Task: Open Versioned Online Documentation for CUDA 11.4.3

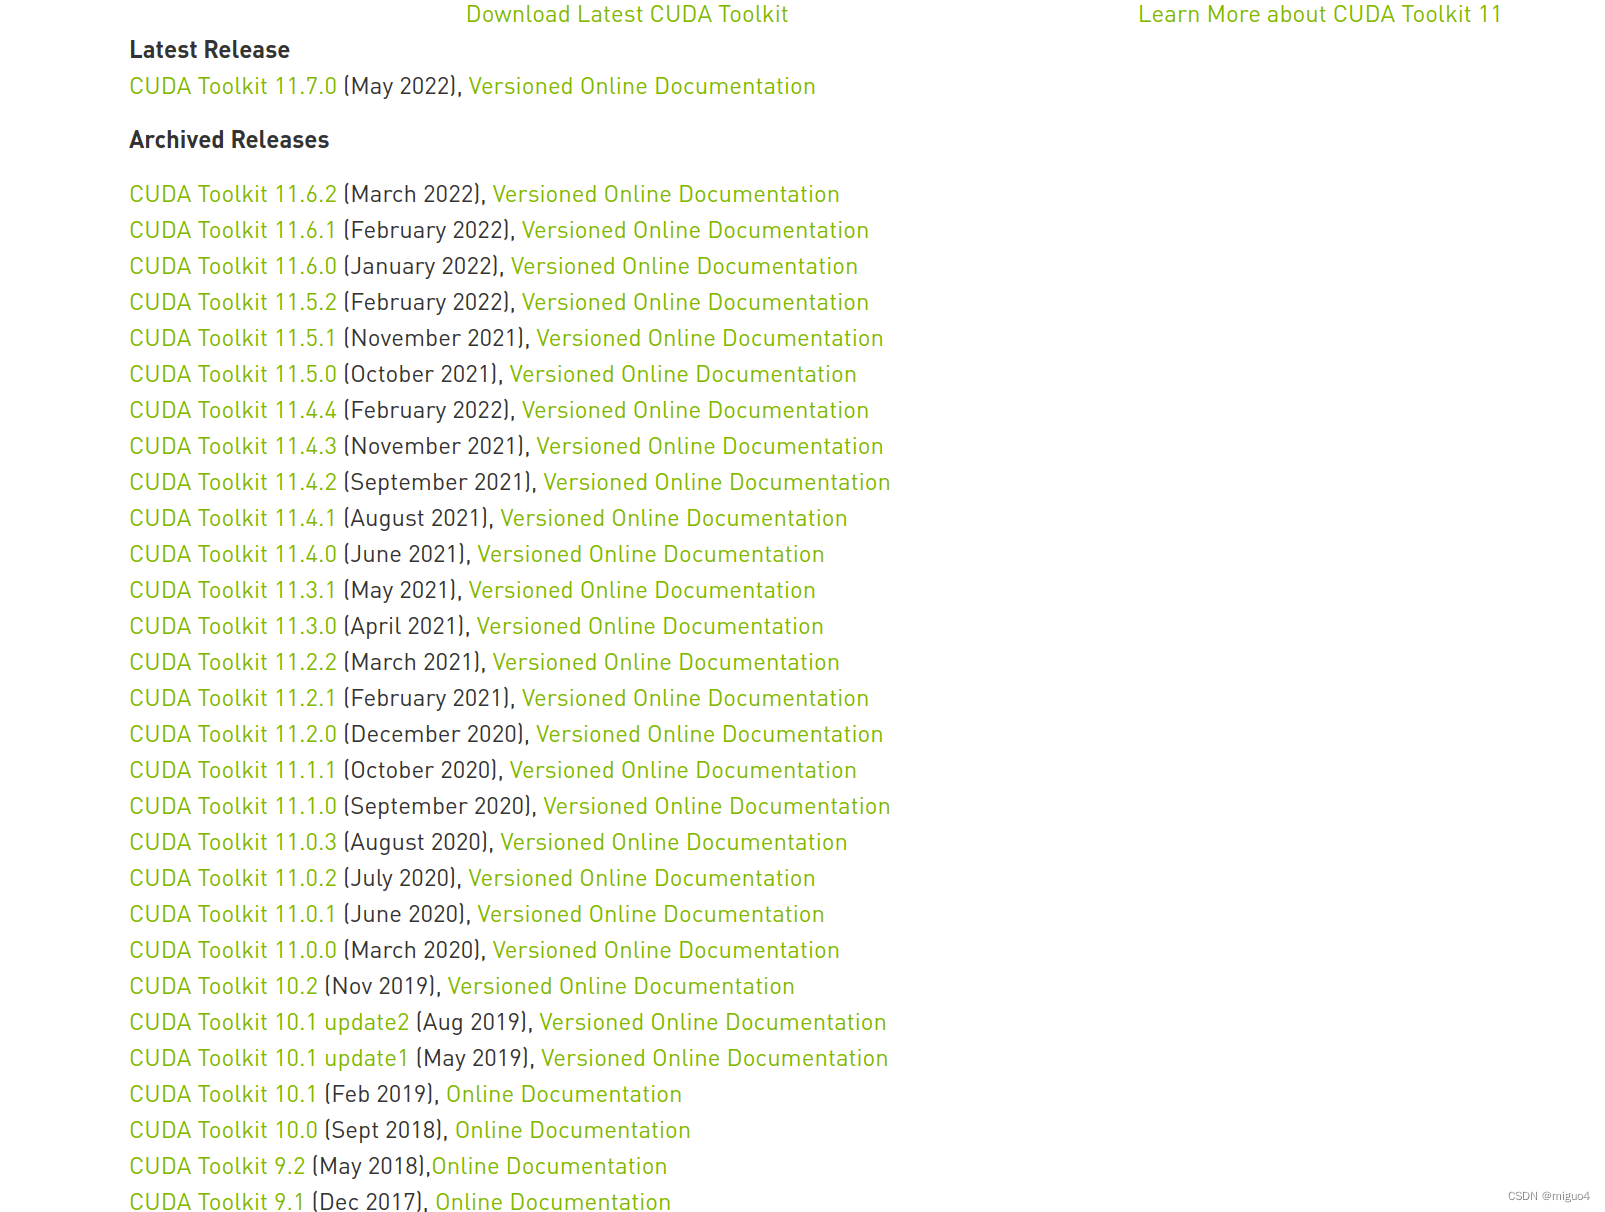Action: 710,446
